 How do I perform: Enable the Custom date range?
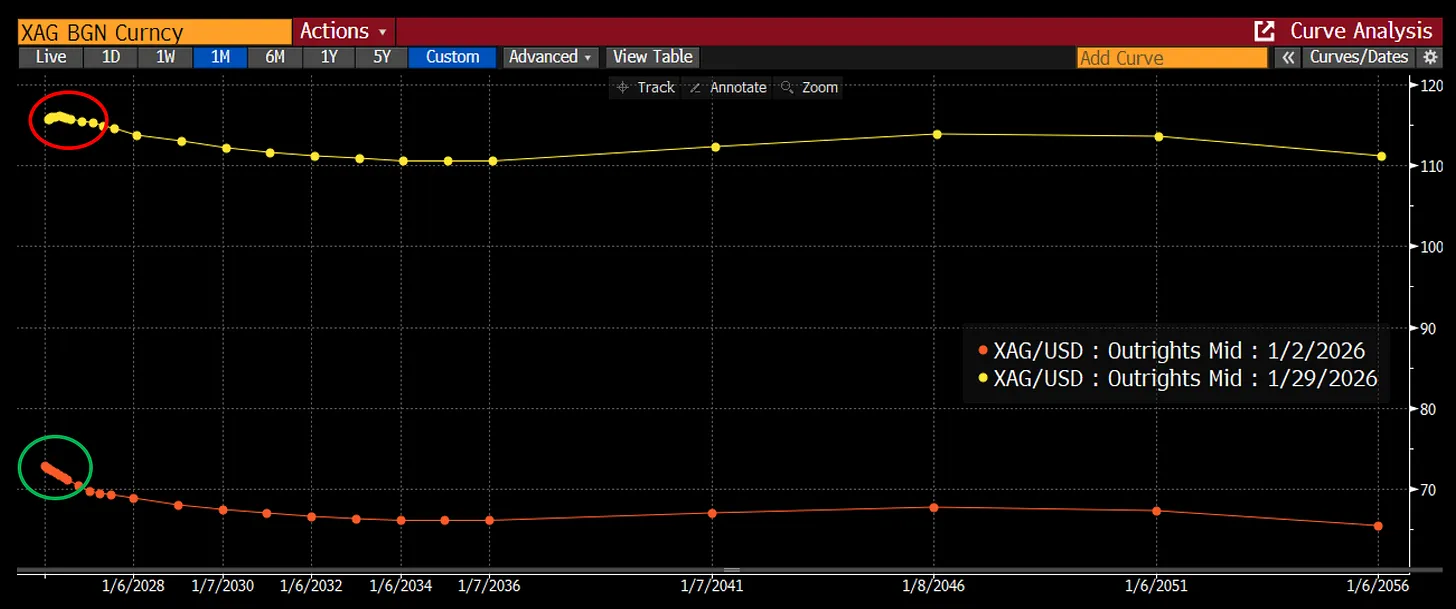[452, 57]
